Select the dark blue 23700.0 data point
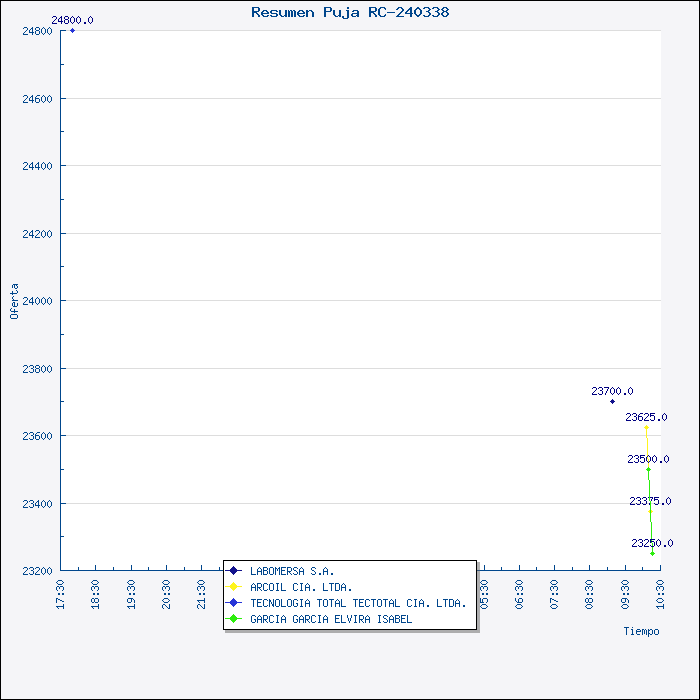The image size is (700, 700). click(612, 402)
